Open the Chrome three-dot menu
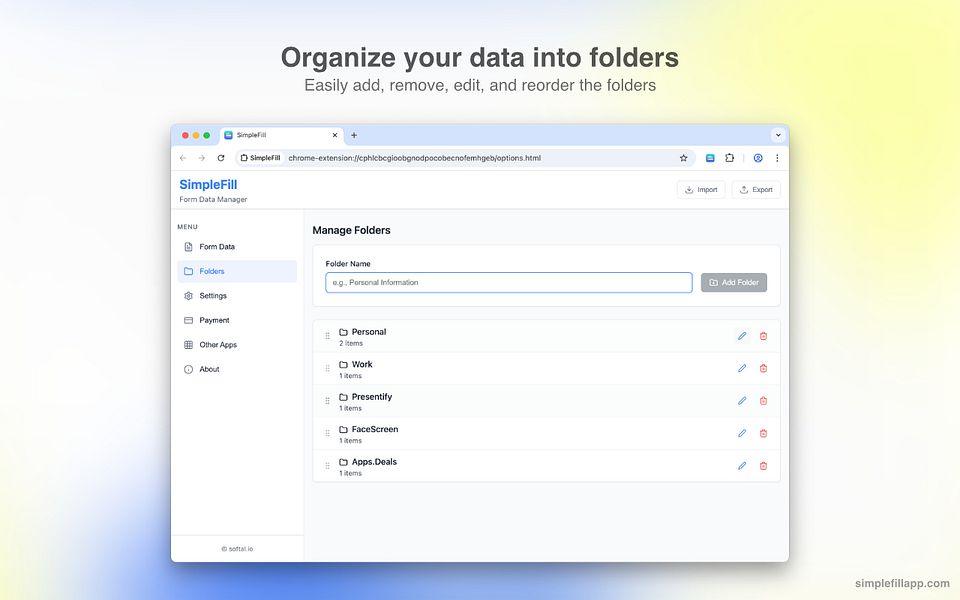The width and height of the screenshot is (960, 600). click(777, 157)
